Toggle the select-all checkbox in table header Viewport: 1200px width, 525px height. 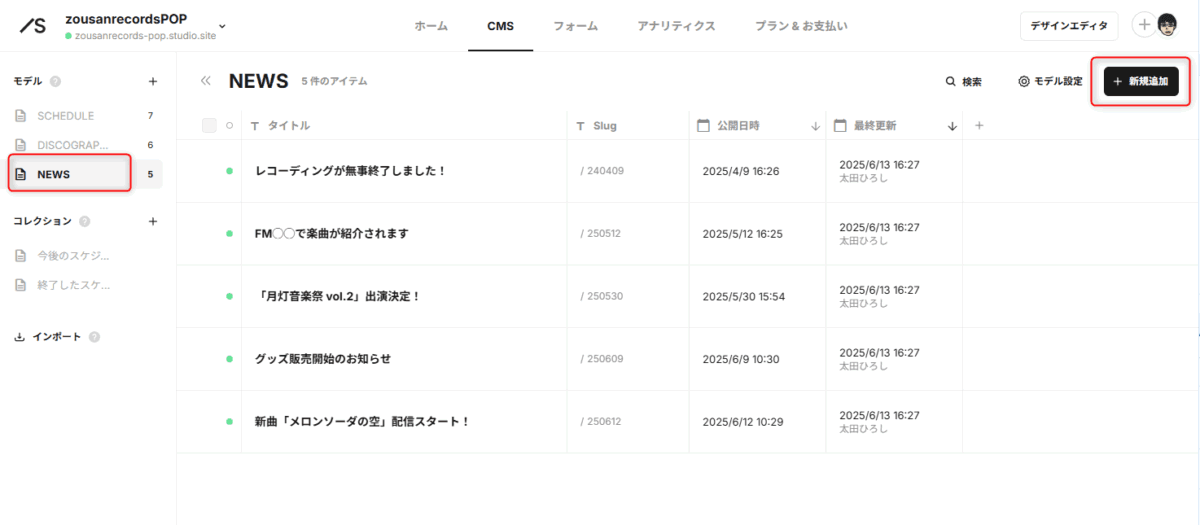pos(209,125)
